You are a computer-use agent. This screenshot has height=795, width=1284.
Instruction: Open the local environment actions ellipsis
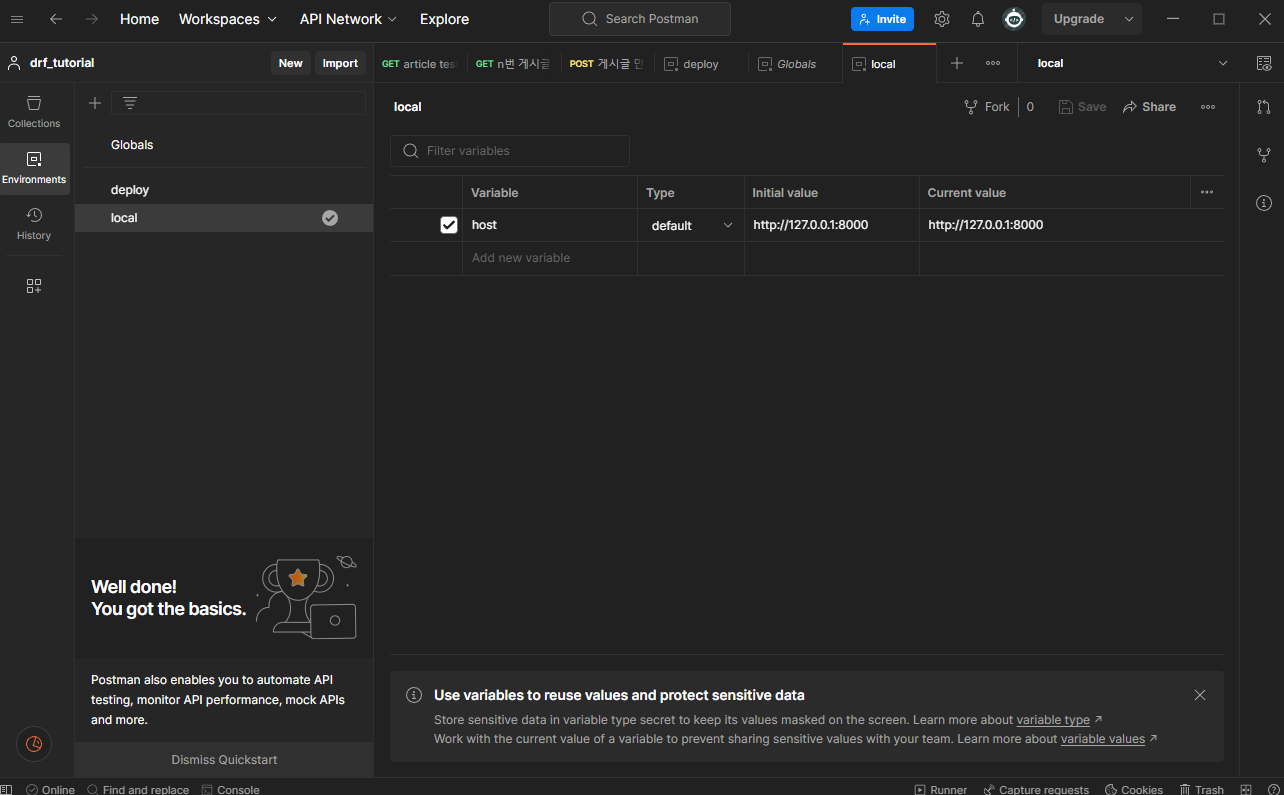tap(1208, 107)
